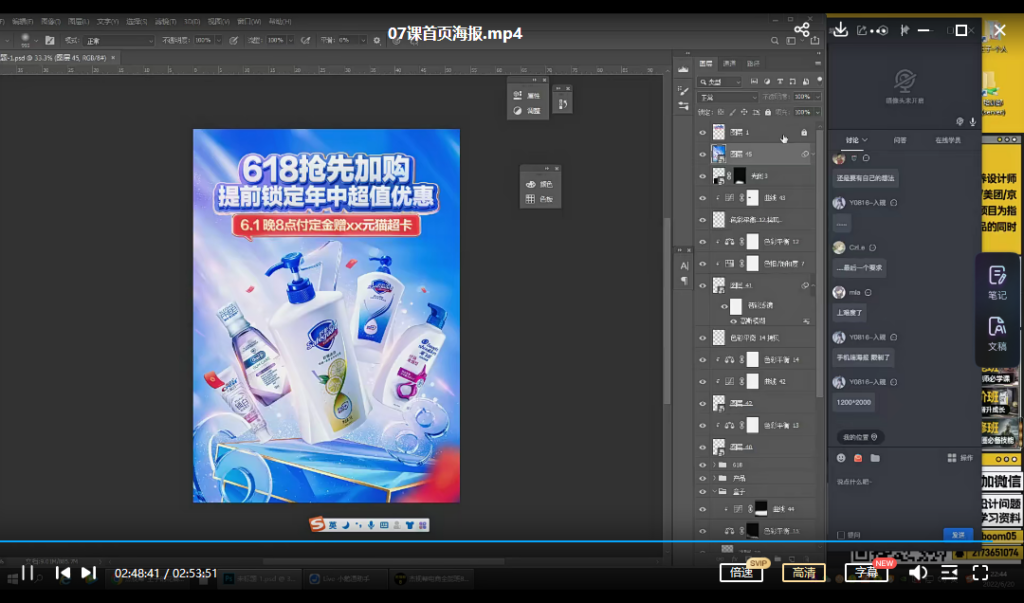The height and width of the screenshot is (603, 1024).
Task: Open the Brush settings panel icon
Action: 683,91
